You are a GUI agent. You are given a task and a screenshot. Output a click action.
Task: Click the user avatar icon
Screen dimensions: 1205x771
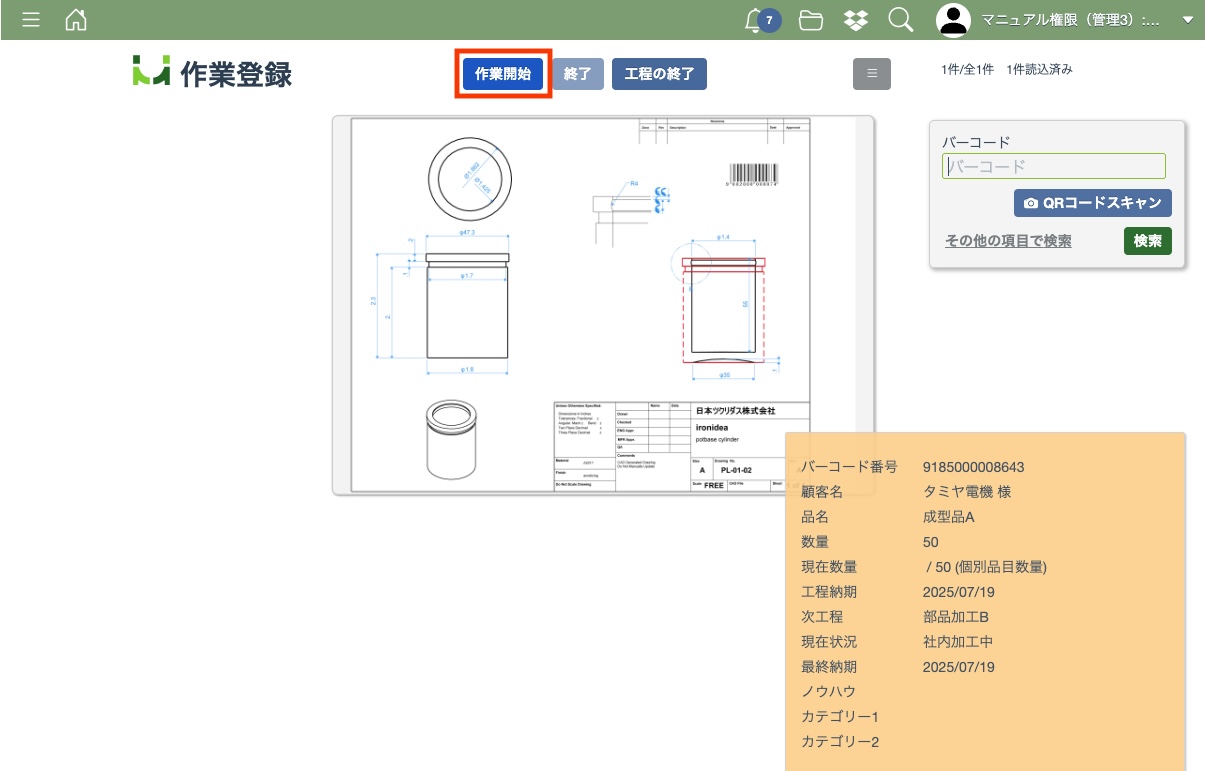point(953,20)
